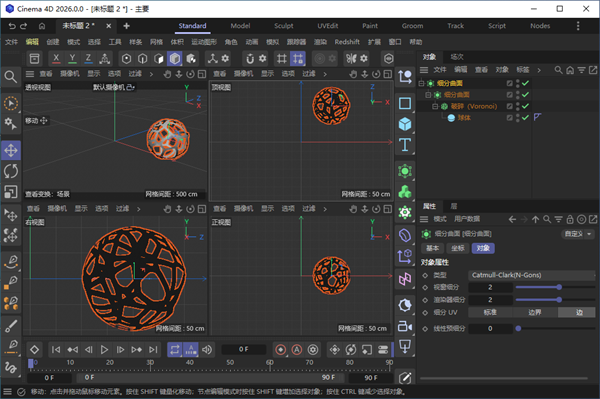Viewport: 600px width, 399px height.
Task: Go to start of timeline
Action: (56, 350)
